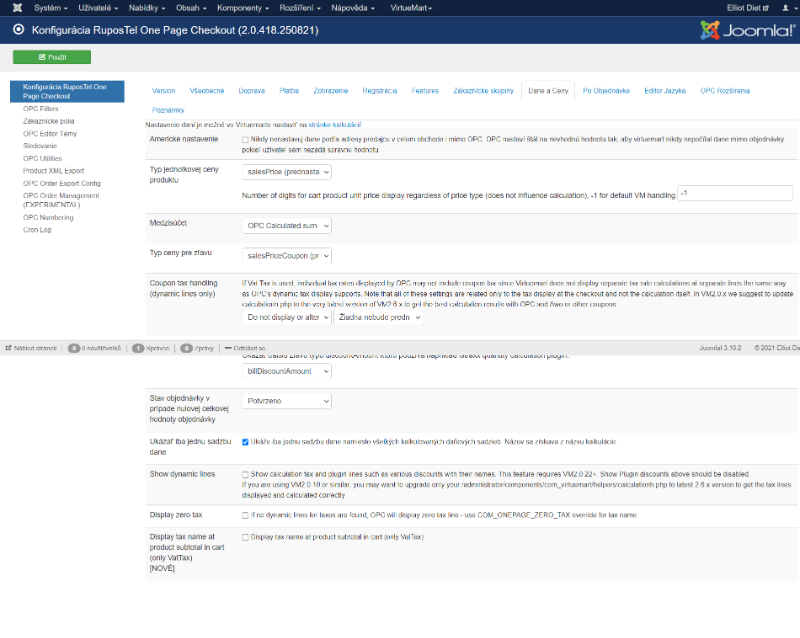Check Display tax name at product subtotal
The width and height of the screenshot is (800, 638).
[x=245, y=537]
